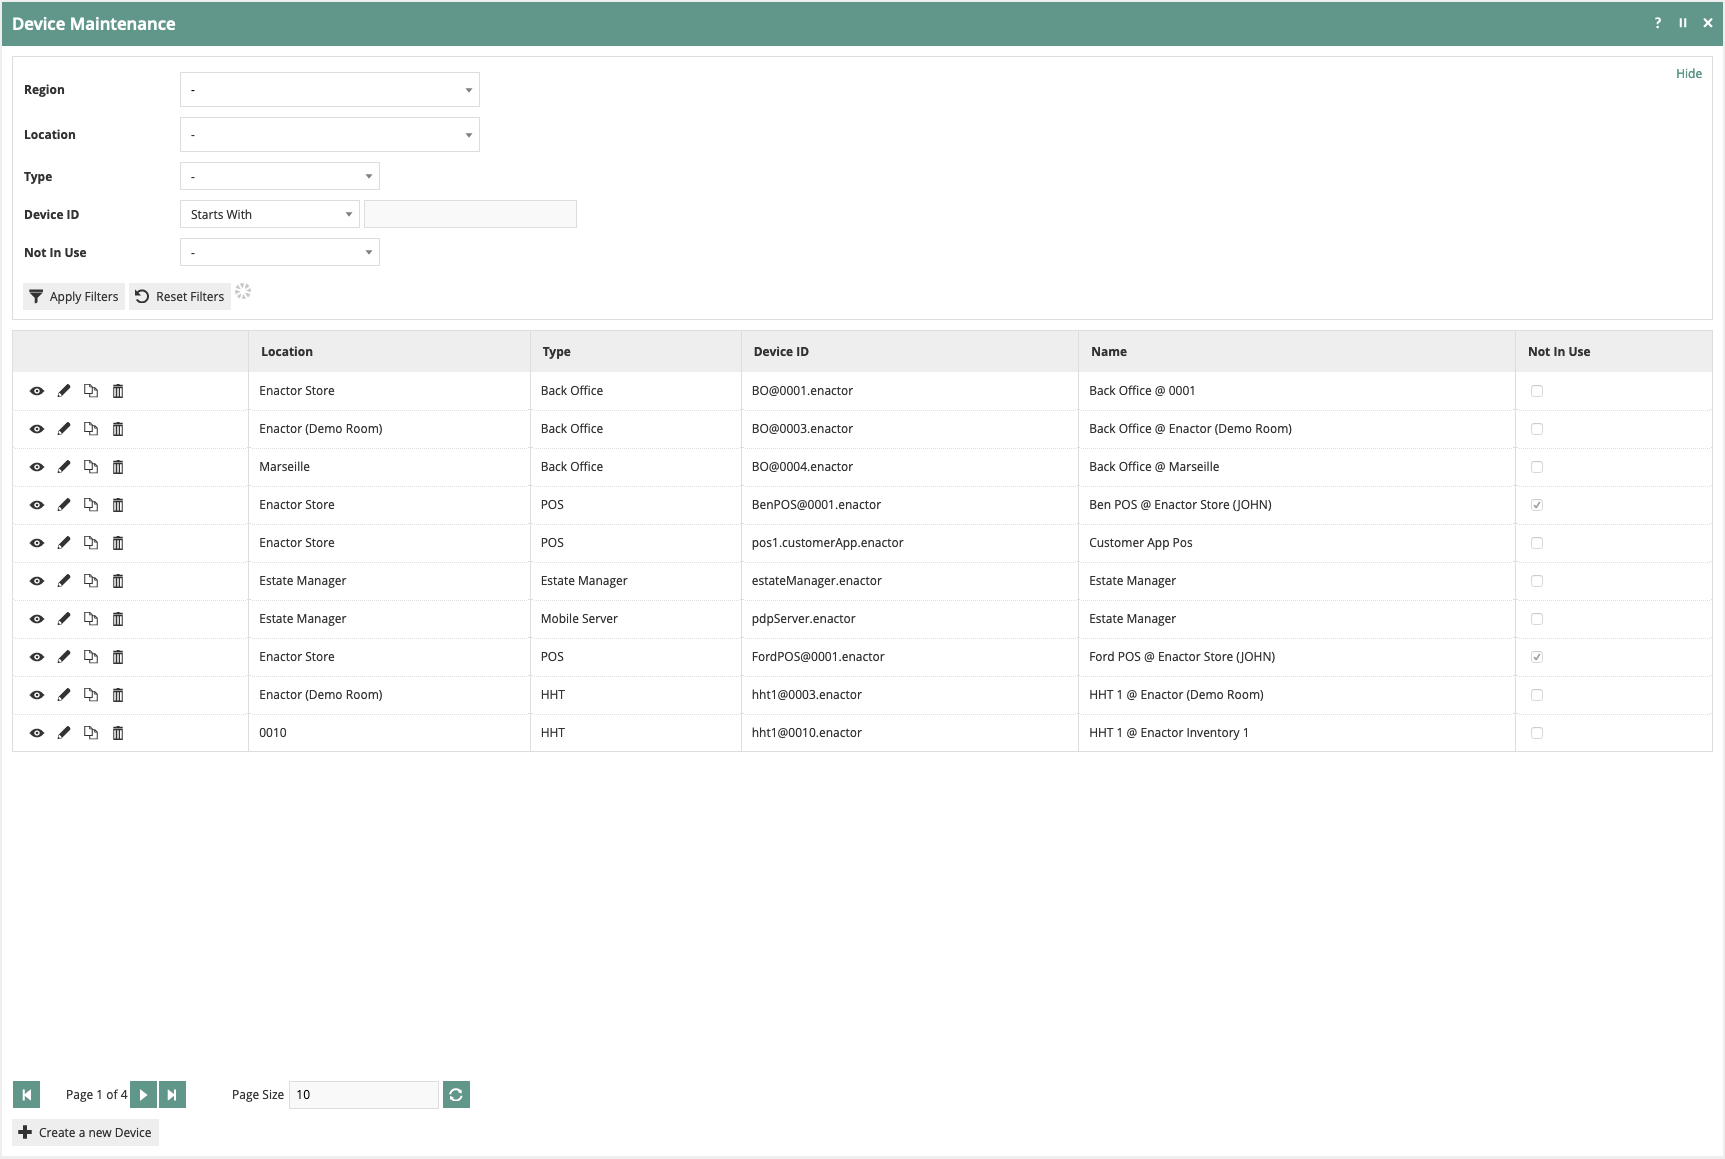The width and height of the screenshot is (1725, 1159).
Task: Apply the selected filters
Action: point(74,297)
